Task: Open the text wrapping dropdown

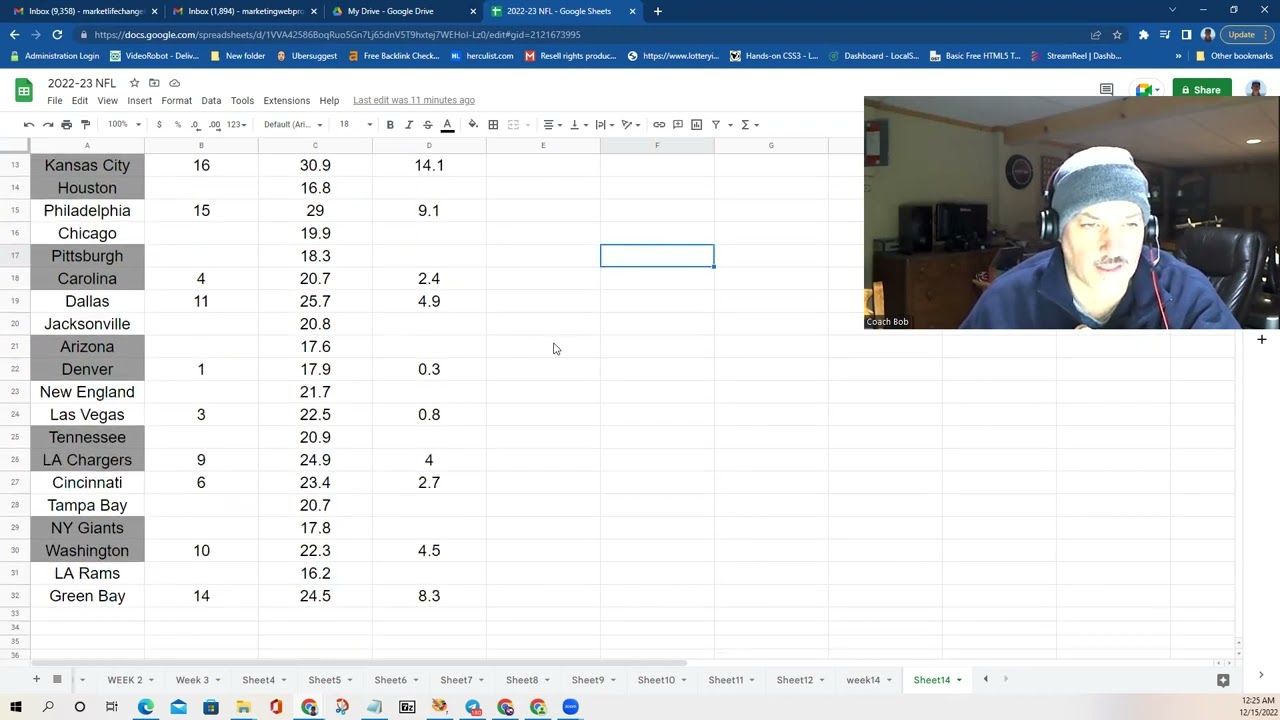Action: point(604,124)
